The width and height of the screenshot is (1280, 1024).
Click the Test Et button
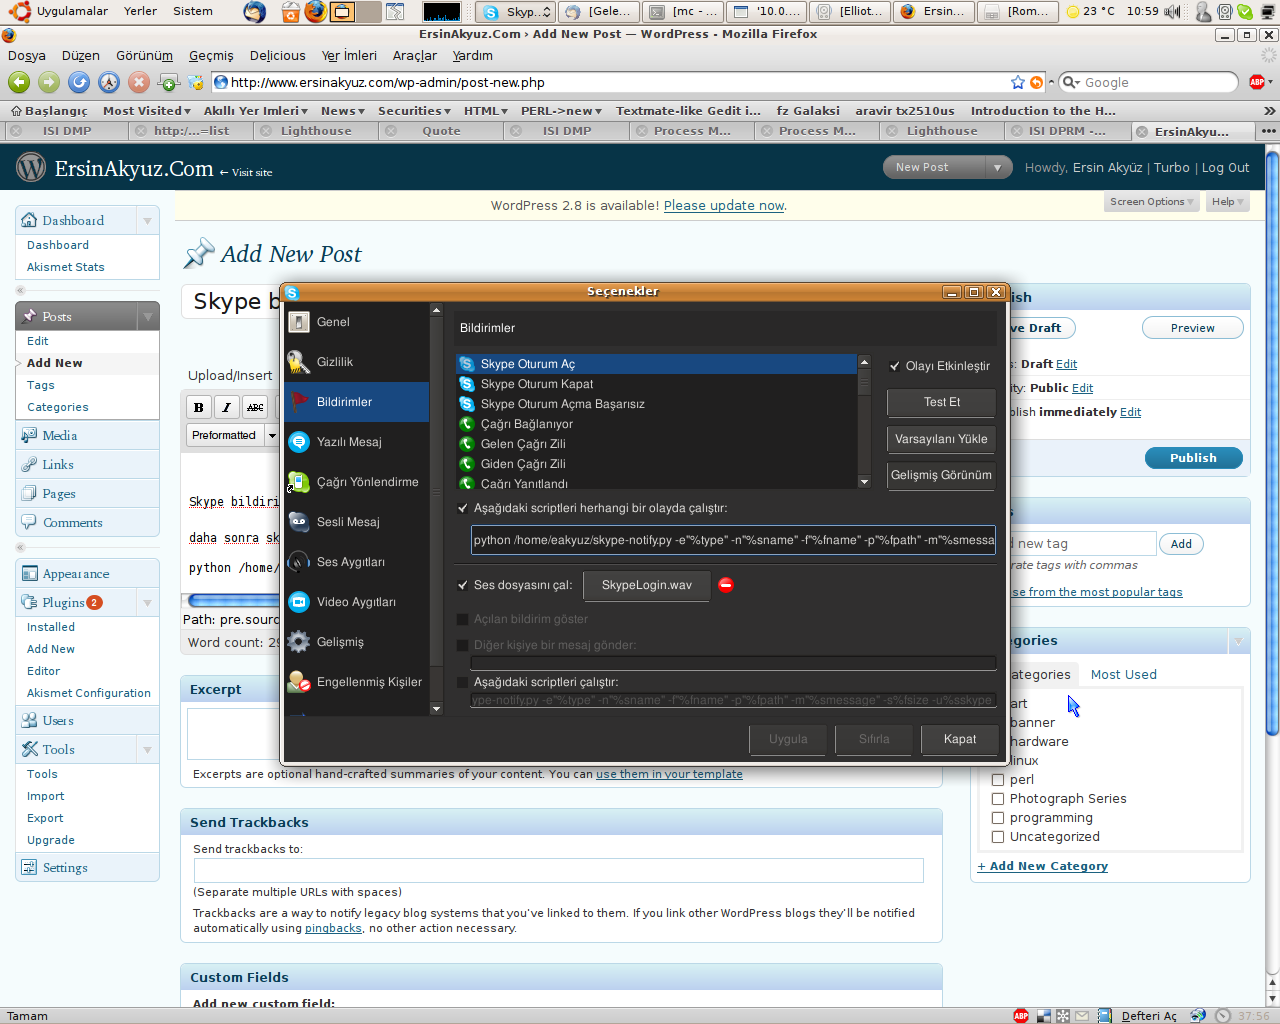click(x=941, y=402)
